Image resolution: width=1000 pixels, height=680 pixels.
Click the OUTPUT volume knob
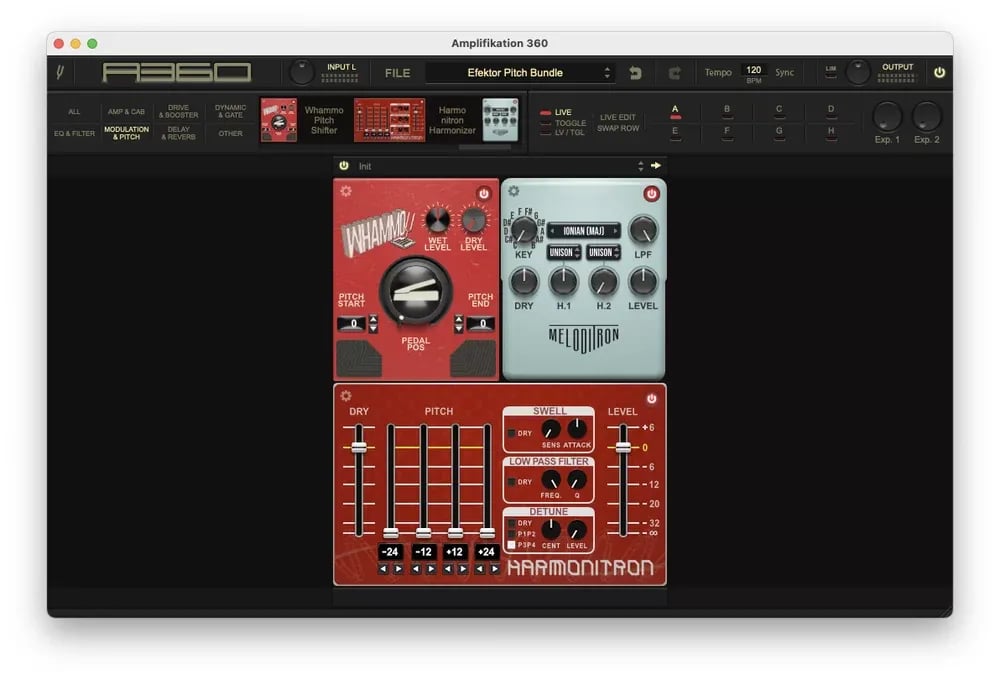(858, 72)
